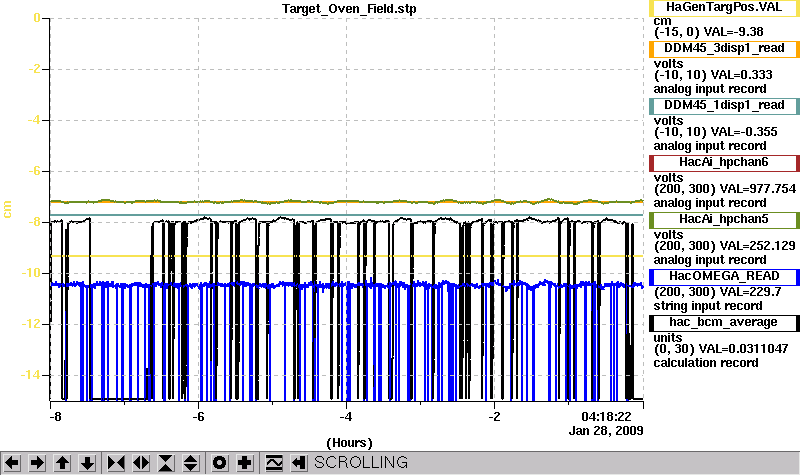
Task: Click the -8 tick label on the time axis
Action: (x=55, y=417)
